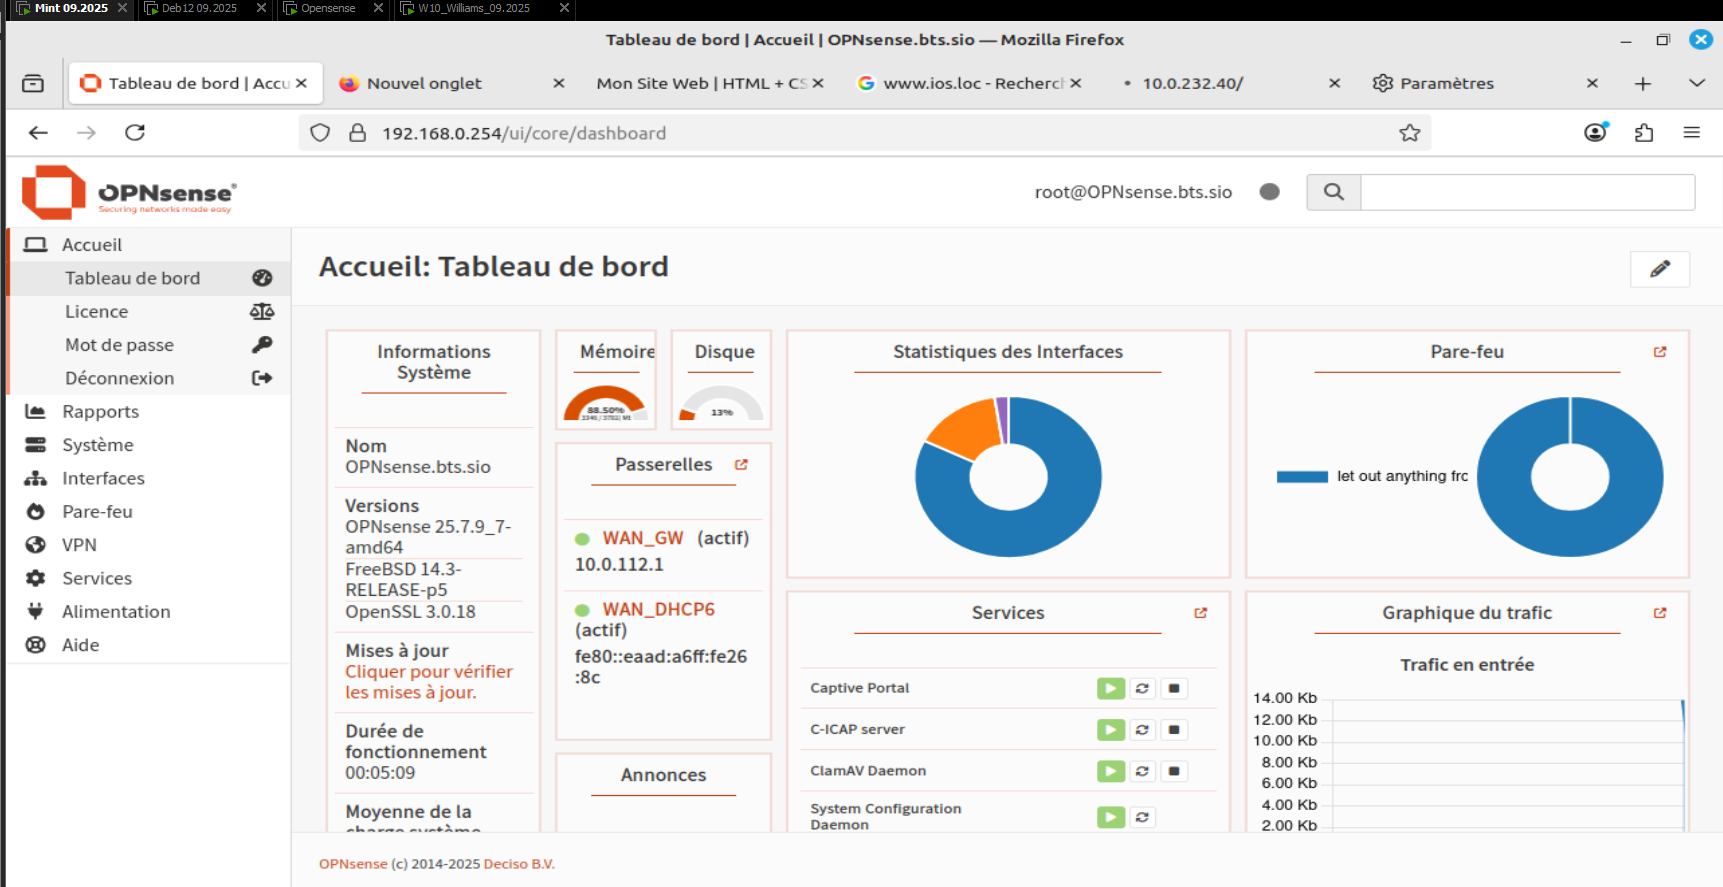Screen dimensions: 1723x887
Task: Focus the OPNsense header search field
Action: pos(1528,192)
